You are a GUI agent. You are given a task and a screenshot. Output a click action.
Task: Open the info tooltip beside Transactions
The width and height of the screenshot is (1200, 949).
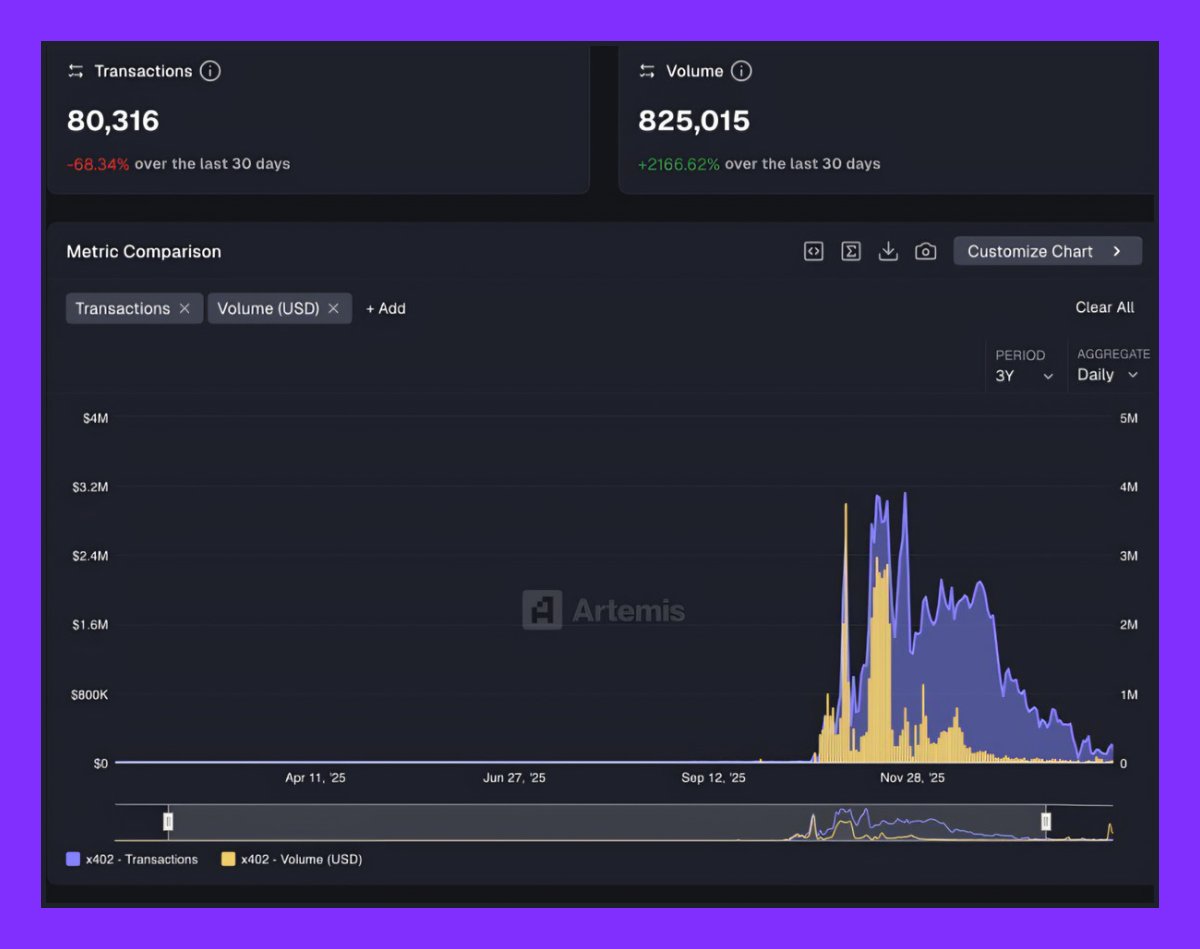tap(210, 70)
